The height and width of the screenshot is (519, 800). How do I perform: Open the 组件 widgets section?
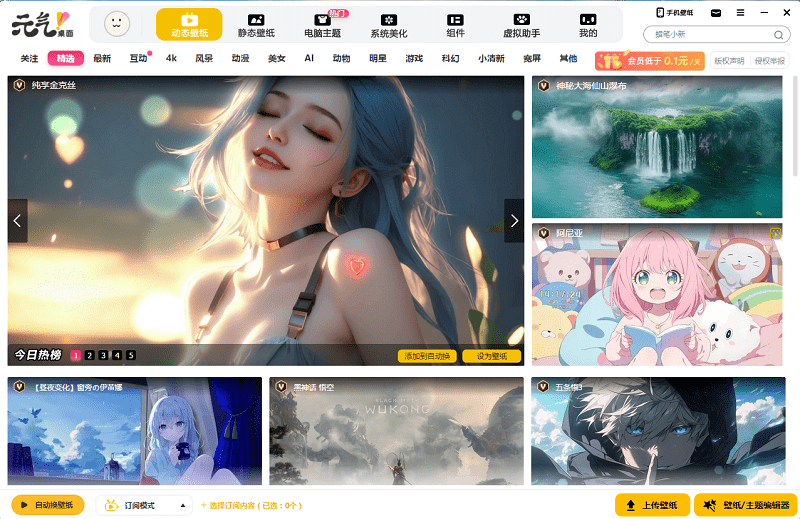point(455,25)
